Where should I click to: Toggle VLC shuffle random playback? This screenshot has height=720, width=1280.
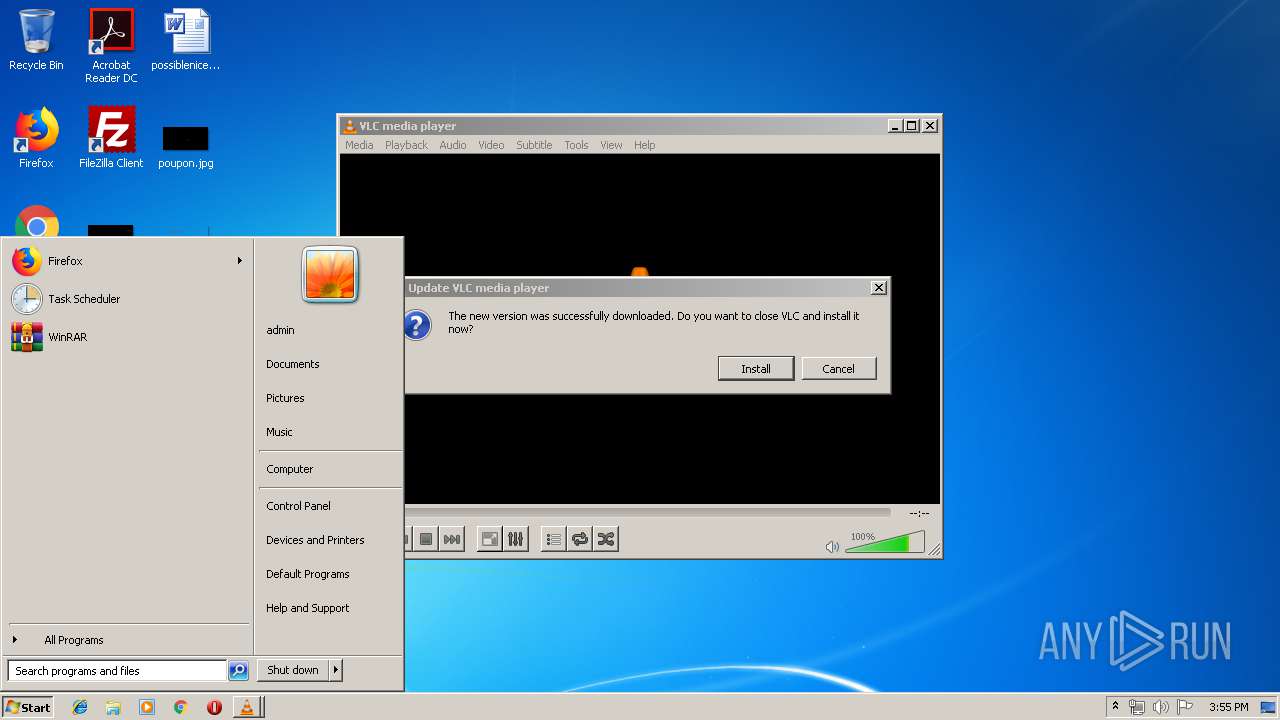coord(605,539)
